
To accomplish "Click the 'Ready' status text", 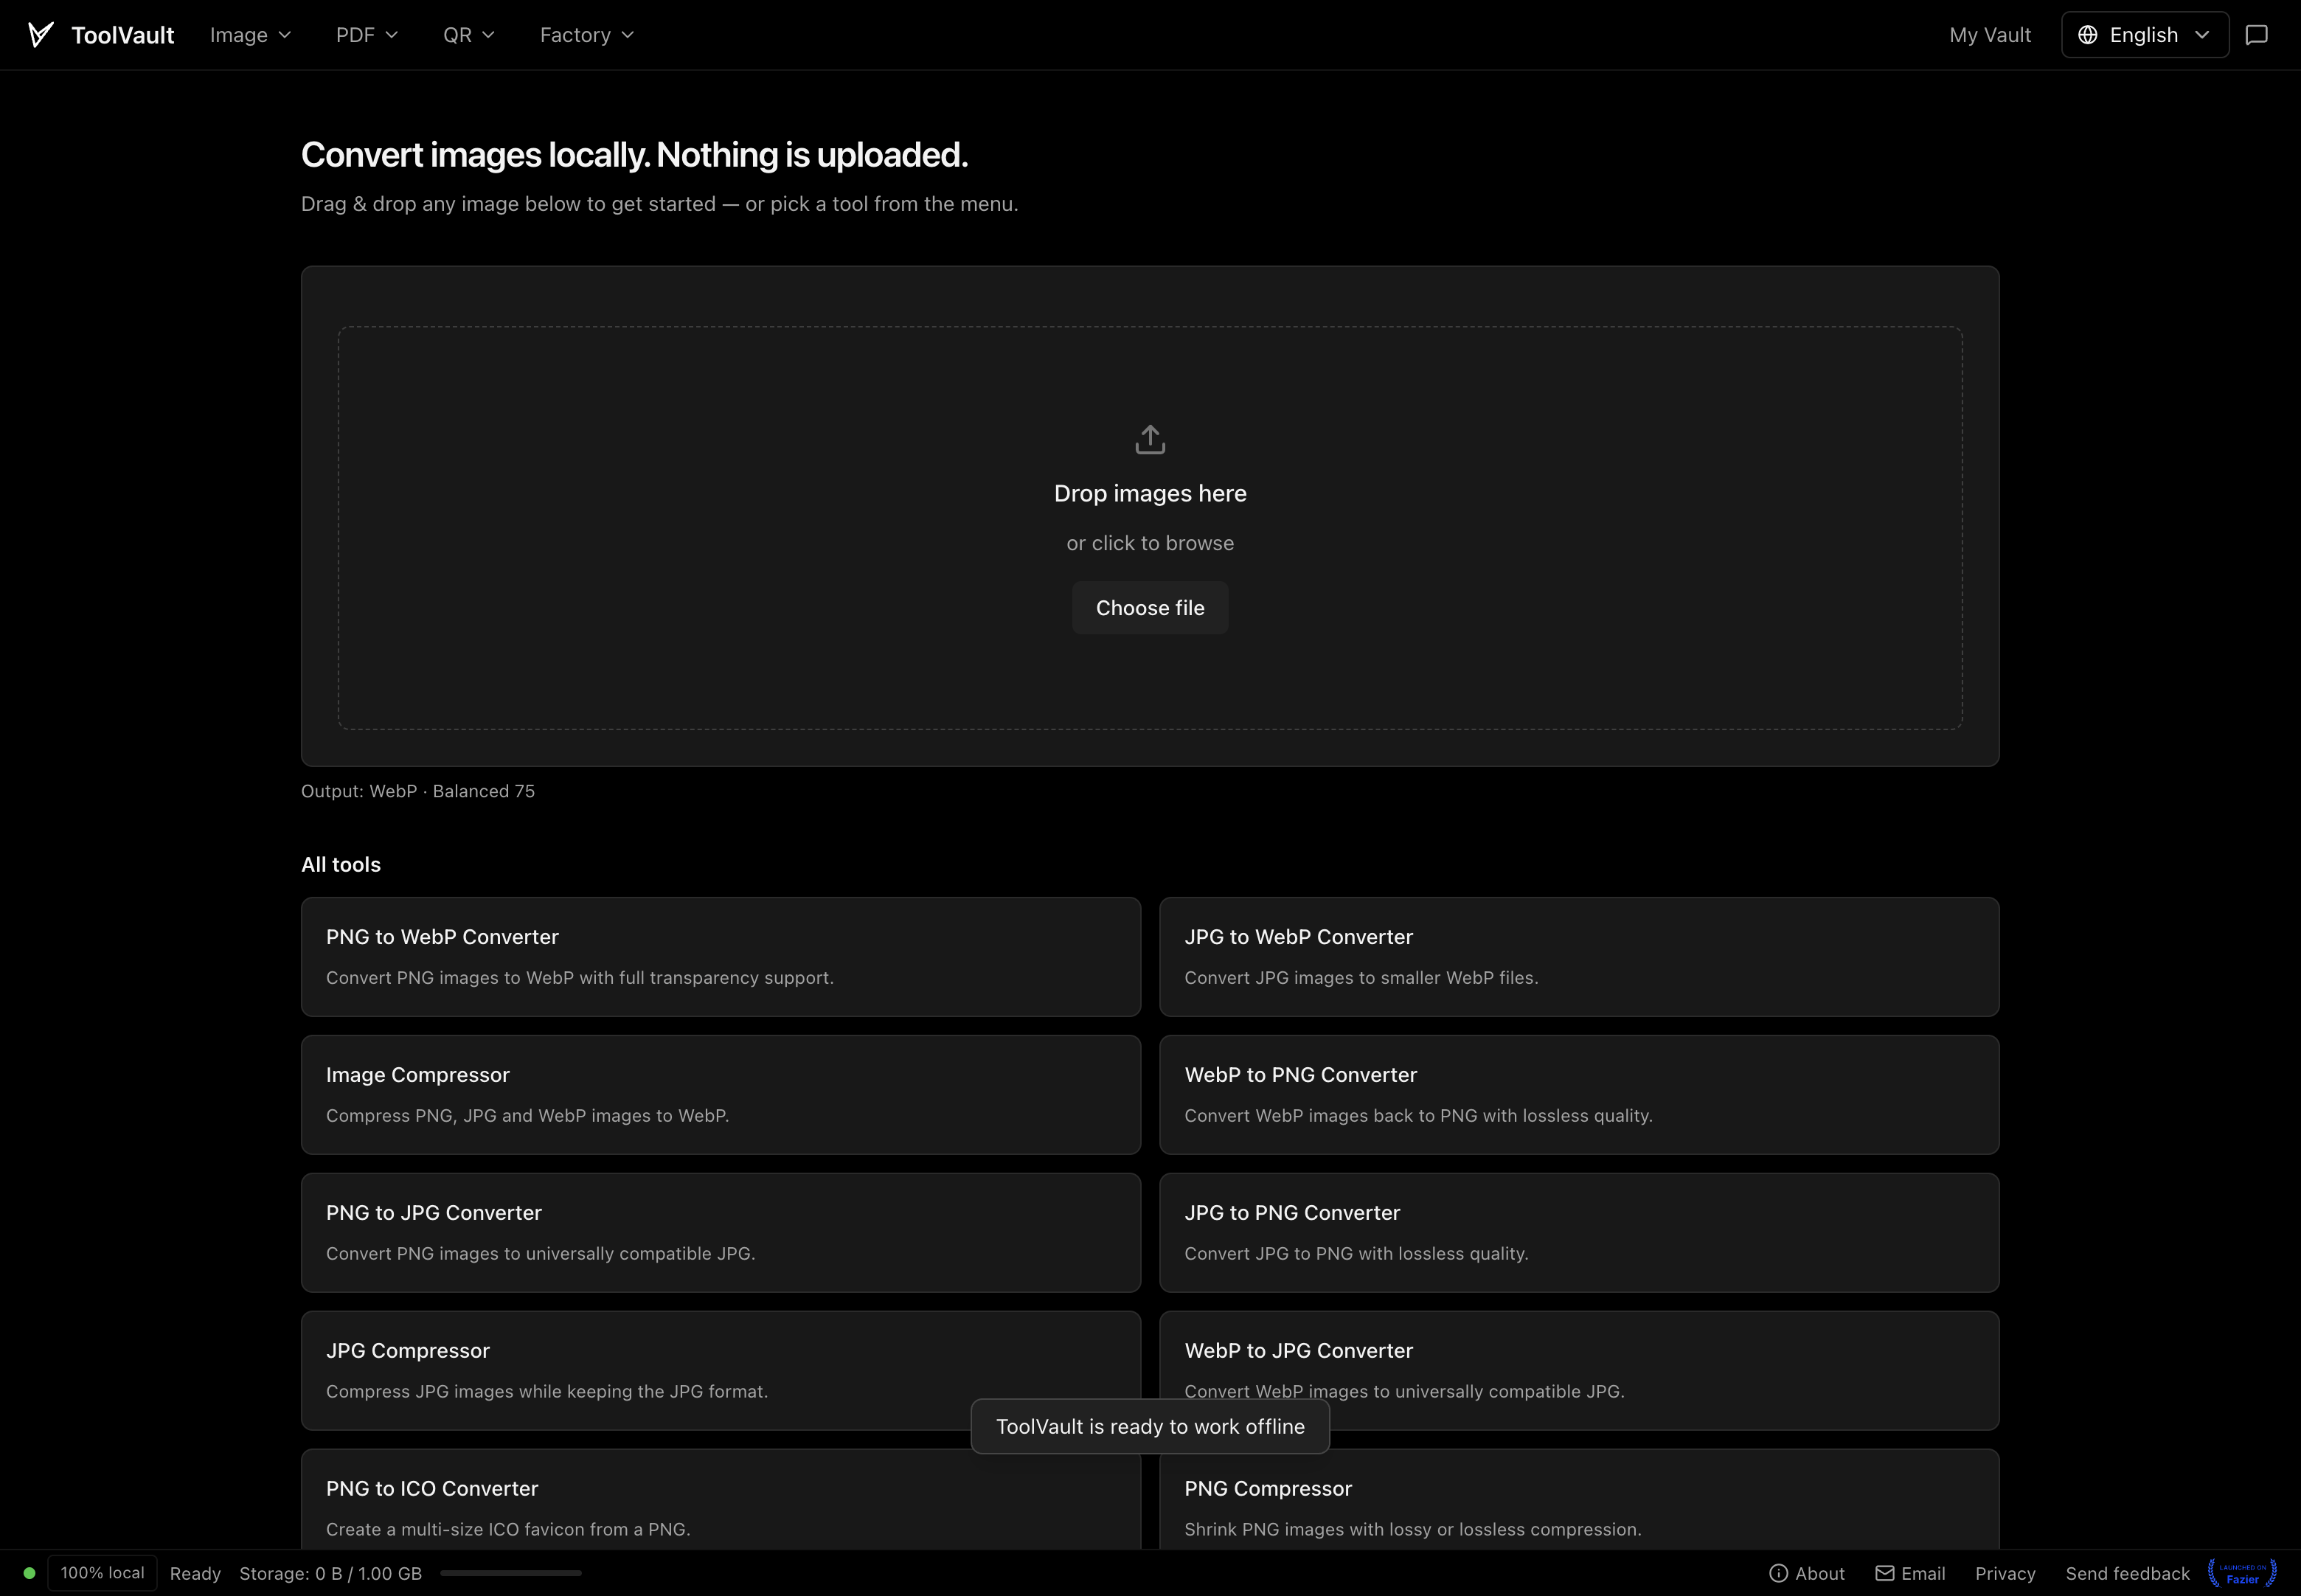I will tap(195, 1573).
